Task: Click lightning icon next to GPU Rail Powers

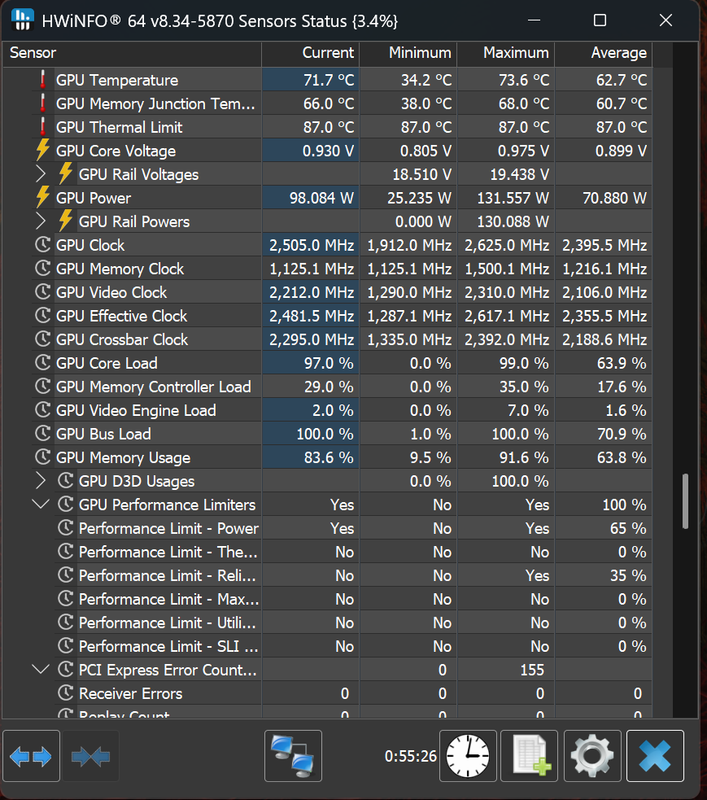Action: (x=65, y=220)
